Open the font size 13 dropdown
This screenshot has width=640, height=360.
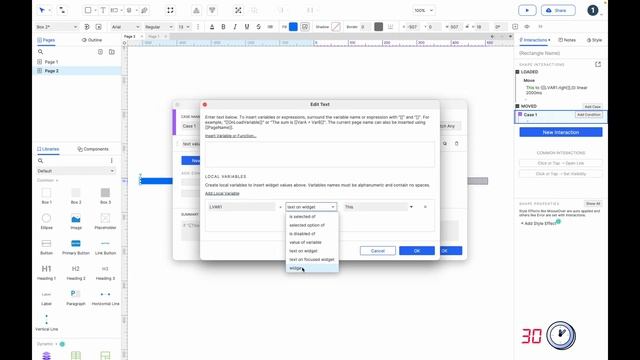(x=184, y=27)
